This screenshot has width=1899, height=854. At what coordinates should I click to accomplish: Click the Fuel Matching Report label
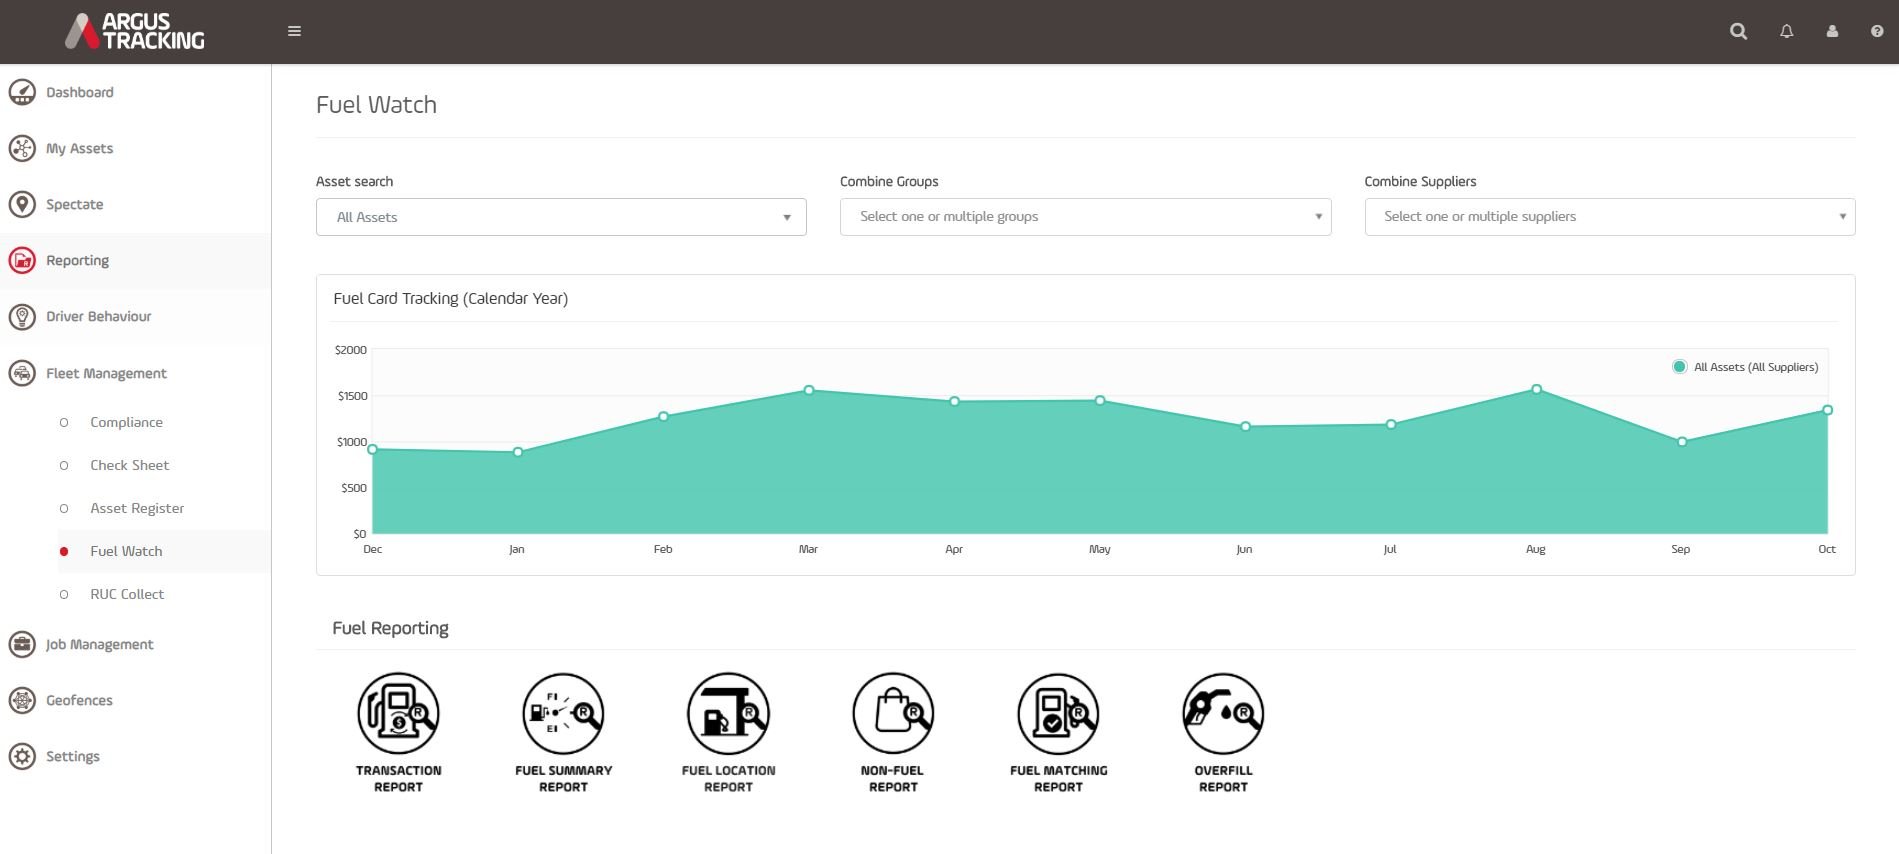1058,779
